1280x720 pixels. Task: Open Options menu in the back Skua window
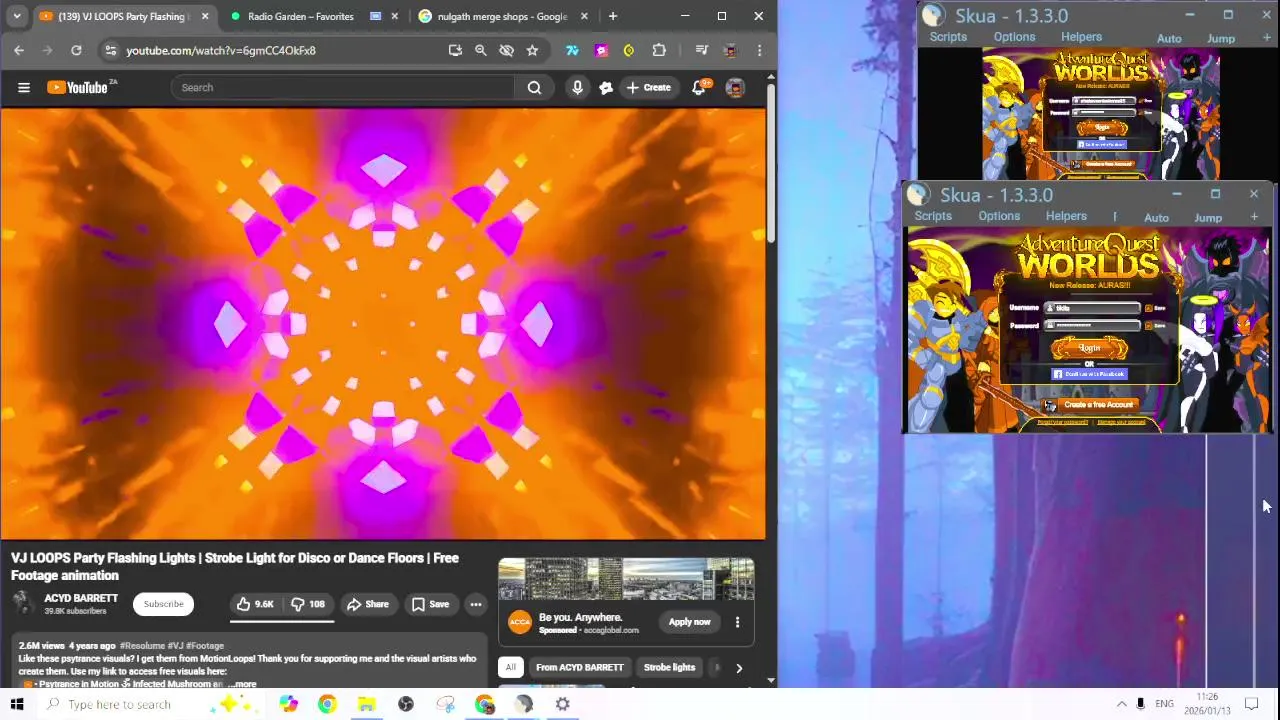click(x=1014, y=37)
